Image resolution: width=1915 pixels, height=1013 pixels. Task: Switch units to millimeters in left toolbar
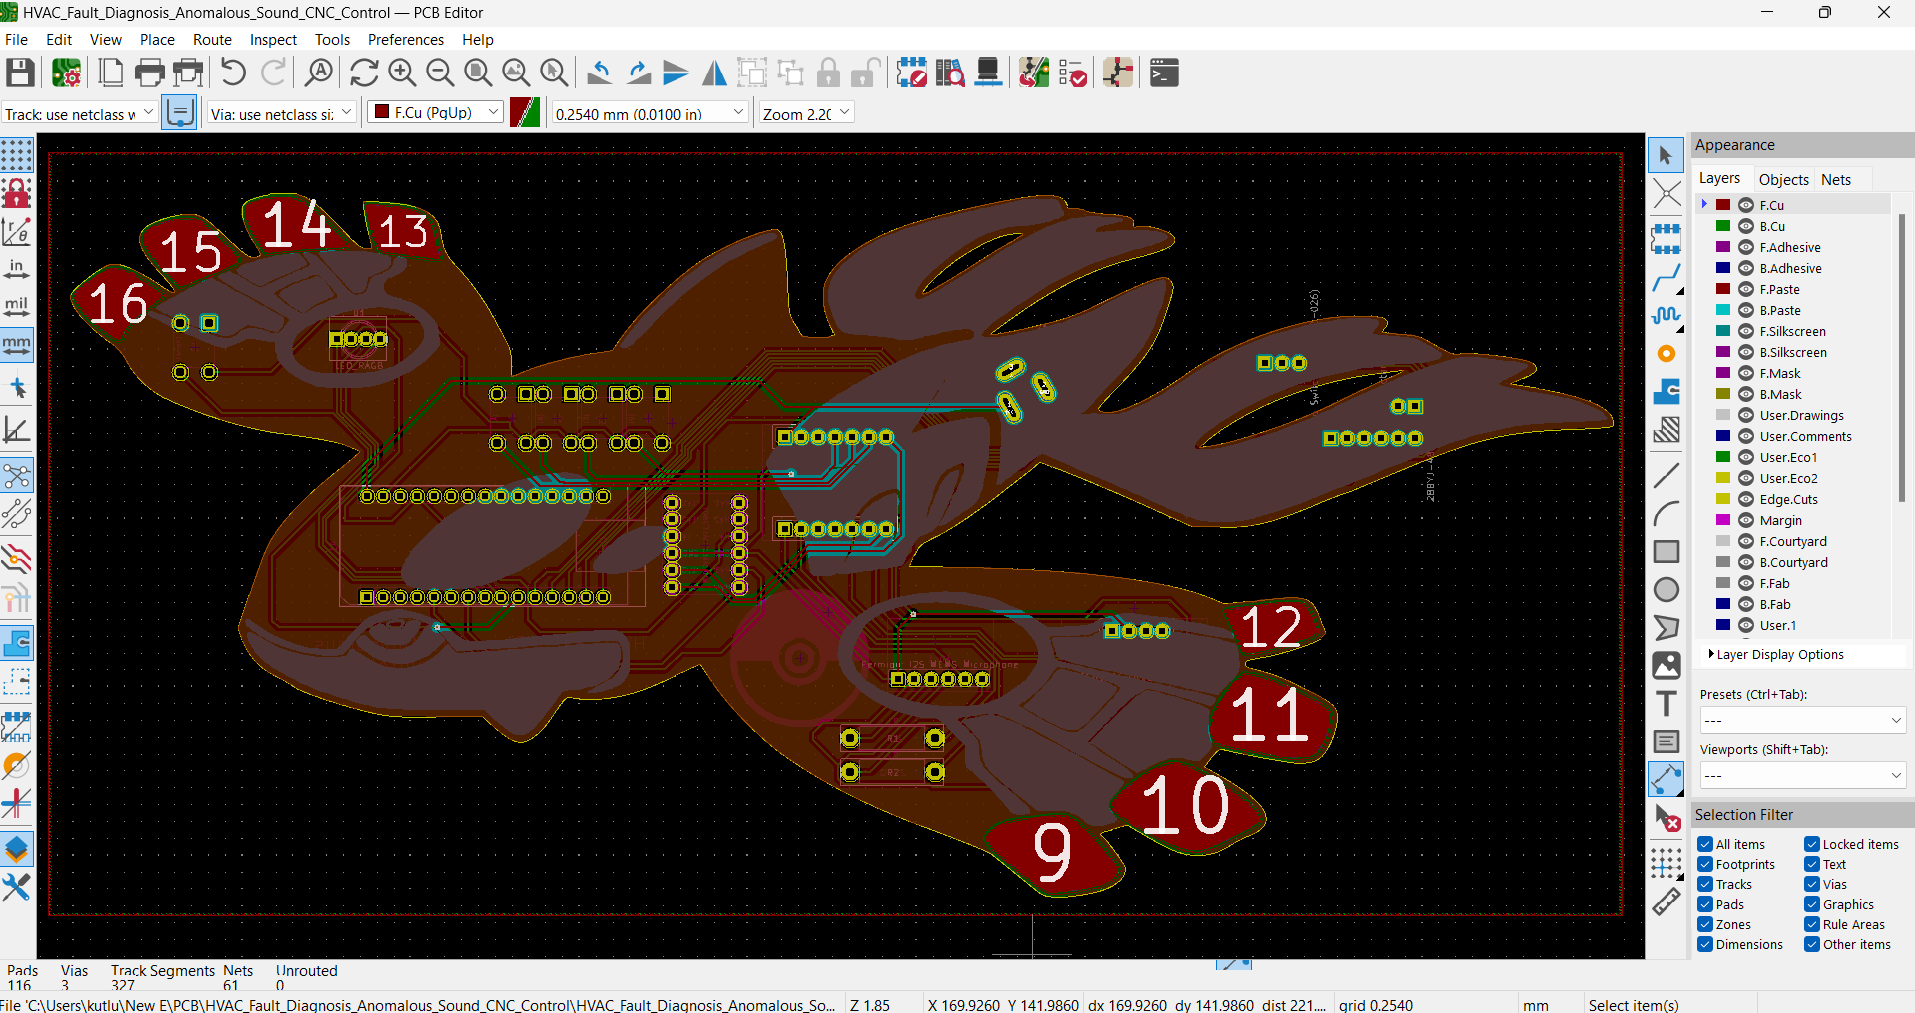click(16, 345)
